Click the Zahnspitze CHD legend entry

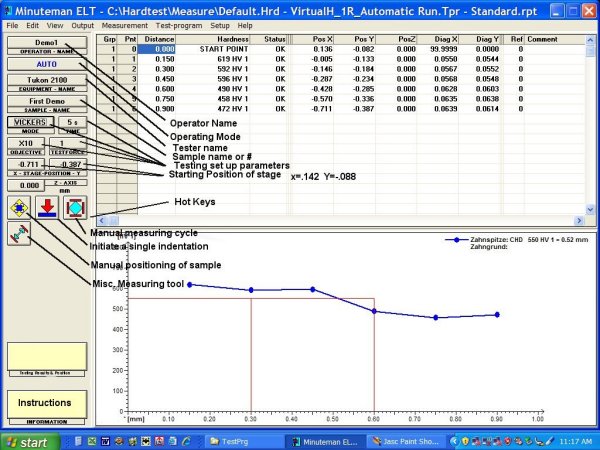click(517, 240)
